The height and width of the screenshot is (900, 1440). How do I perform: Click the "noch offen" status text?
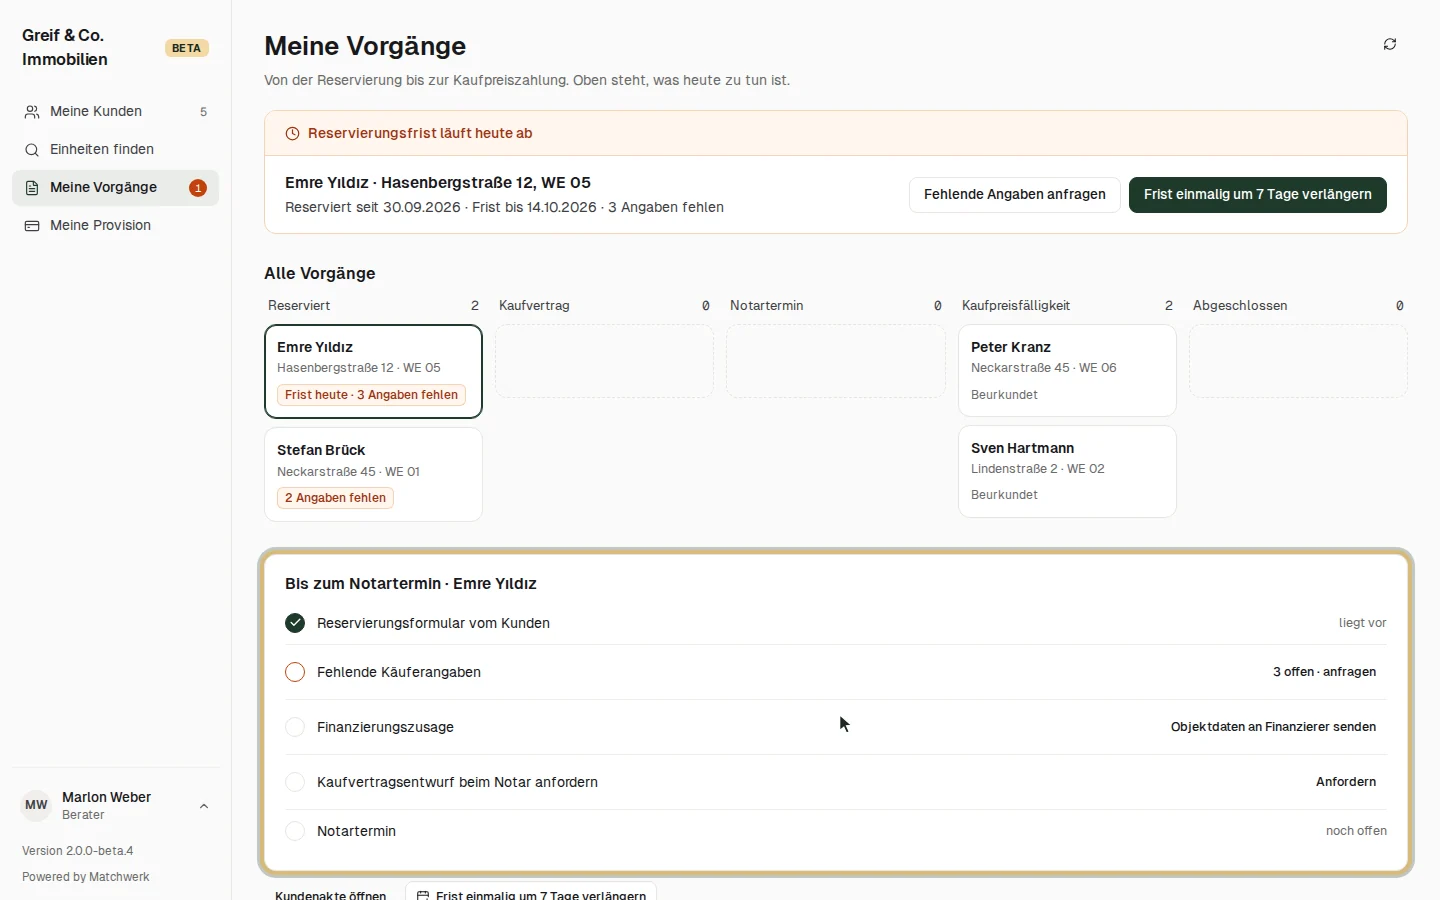1356,831
